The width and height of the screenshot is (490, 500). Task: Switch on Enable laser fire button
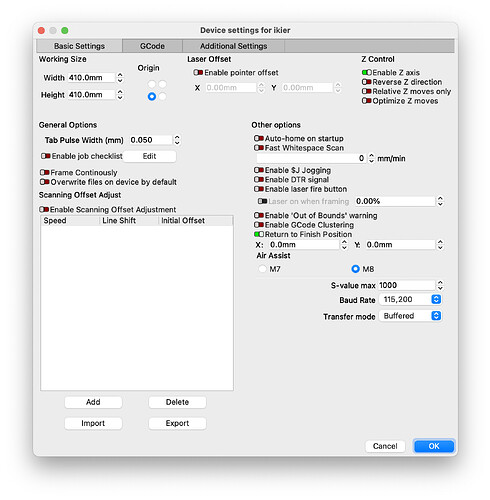[259, 189]
